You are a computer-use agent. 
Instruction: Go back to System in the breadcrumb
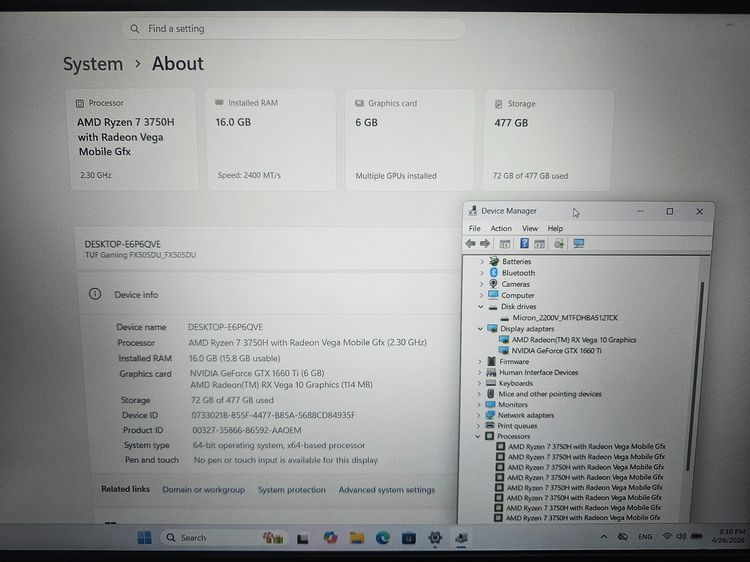[93, 64]
